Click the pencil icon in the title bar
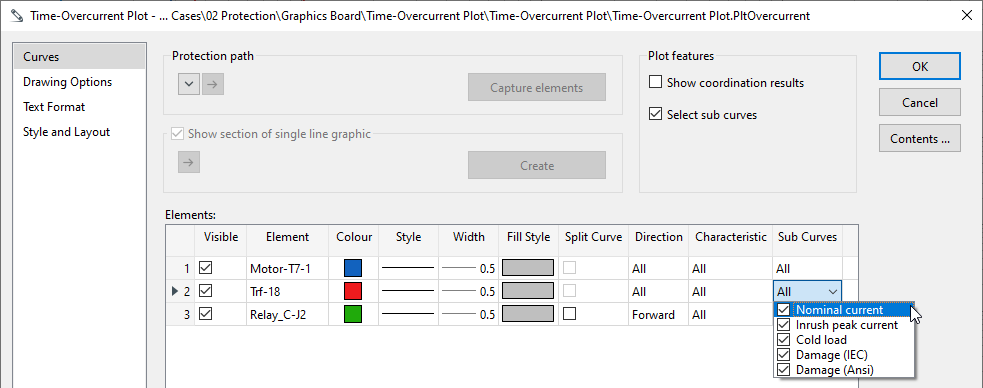This screenshot has height=388, width=983. 16,16
